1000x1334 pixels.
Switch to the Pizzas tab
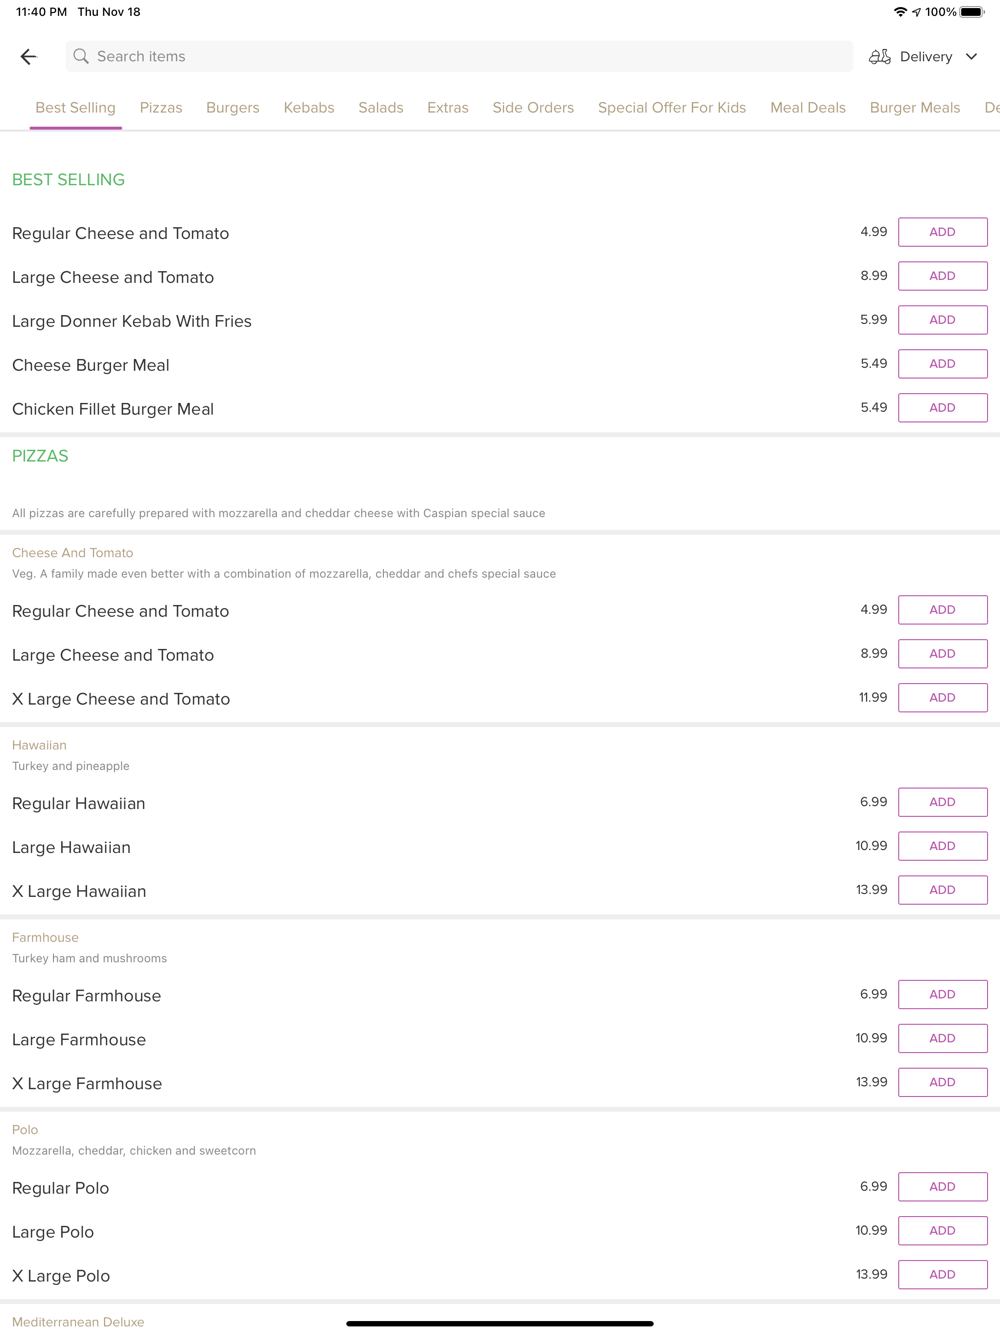[161, 108]
